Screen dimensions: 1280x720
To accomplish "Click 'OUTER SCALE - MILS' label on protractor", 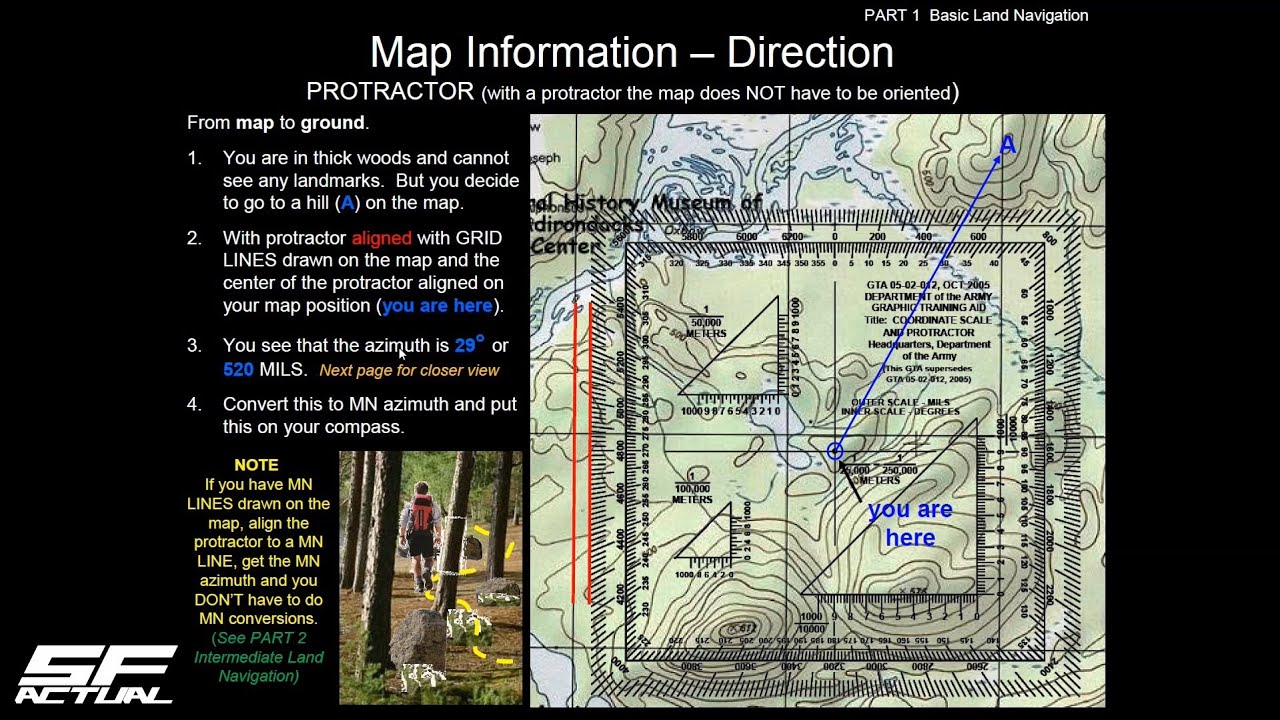I will (900, 402).
